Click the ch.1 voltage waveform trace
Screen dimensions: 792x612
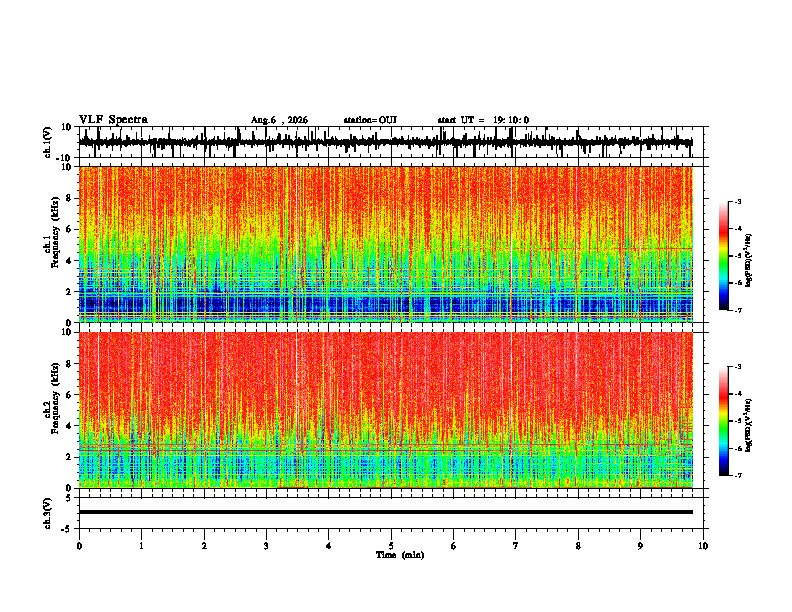coord(385,142)
